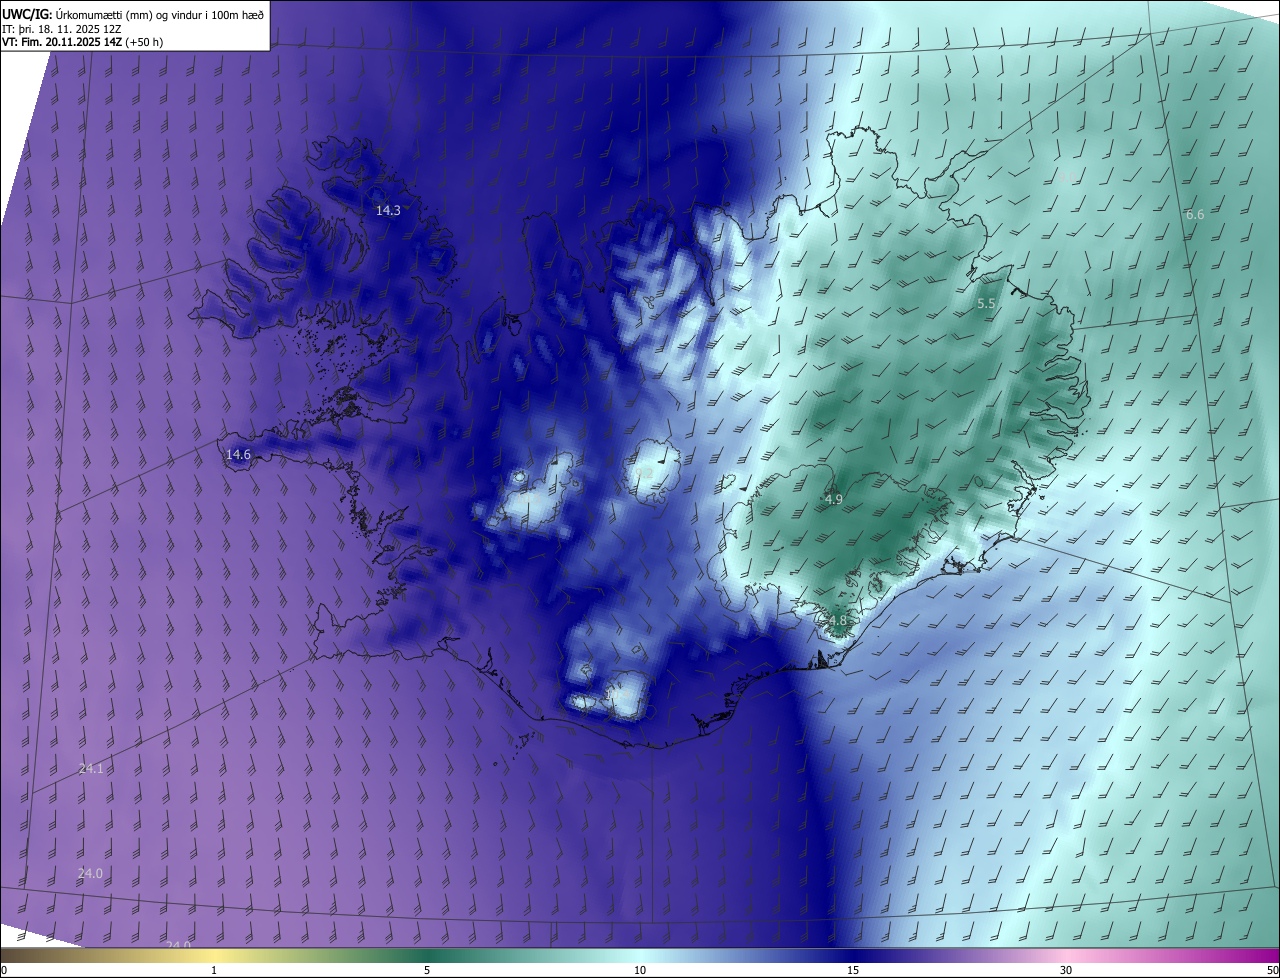Select the 6.6 value offshore to the east
The height and width of the screenshot is (978, 1280).
[1195, 215]
